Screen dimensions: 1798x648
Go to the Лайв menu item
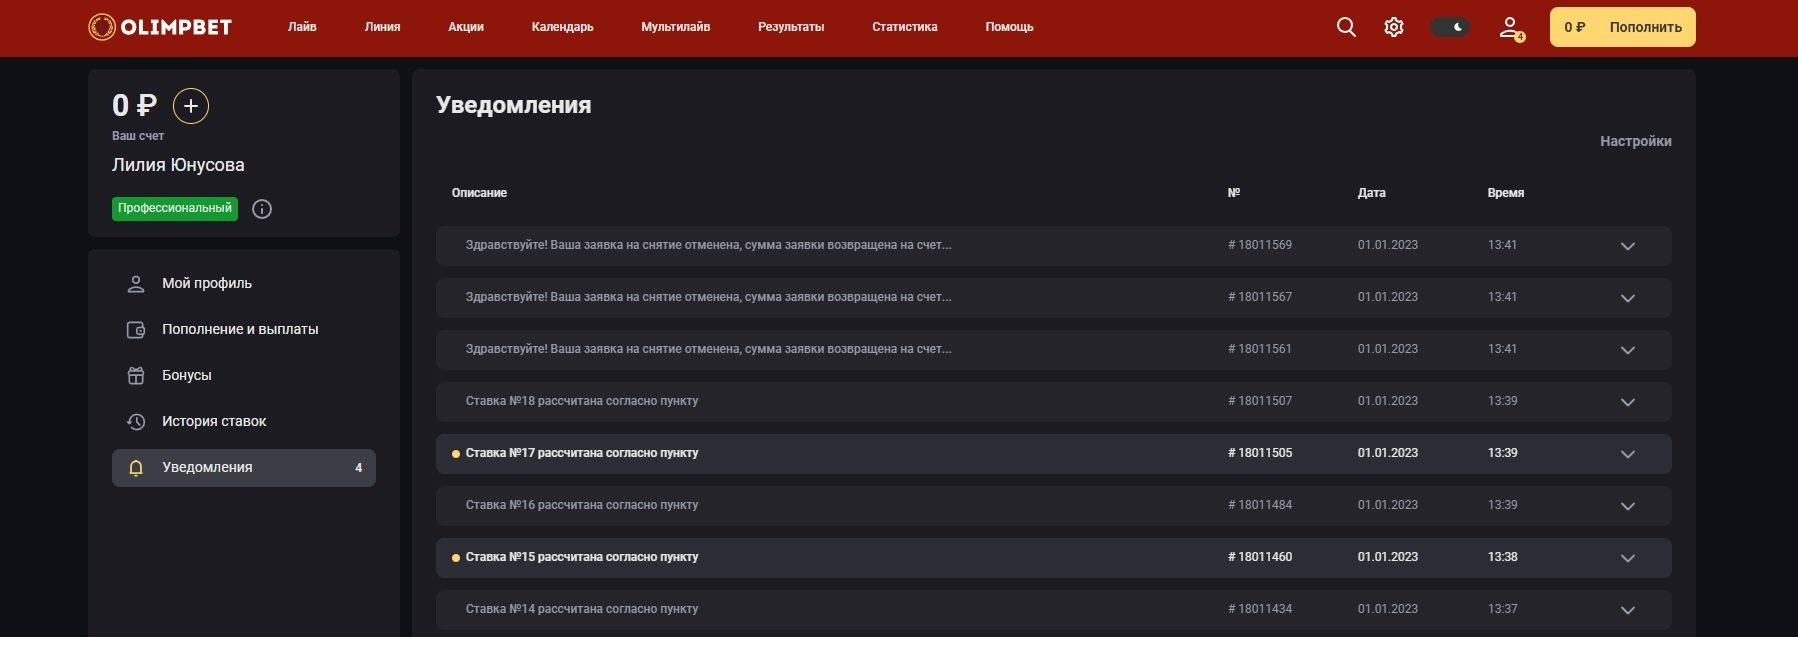302,27
